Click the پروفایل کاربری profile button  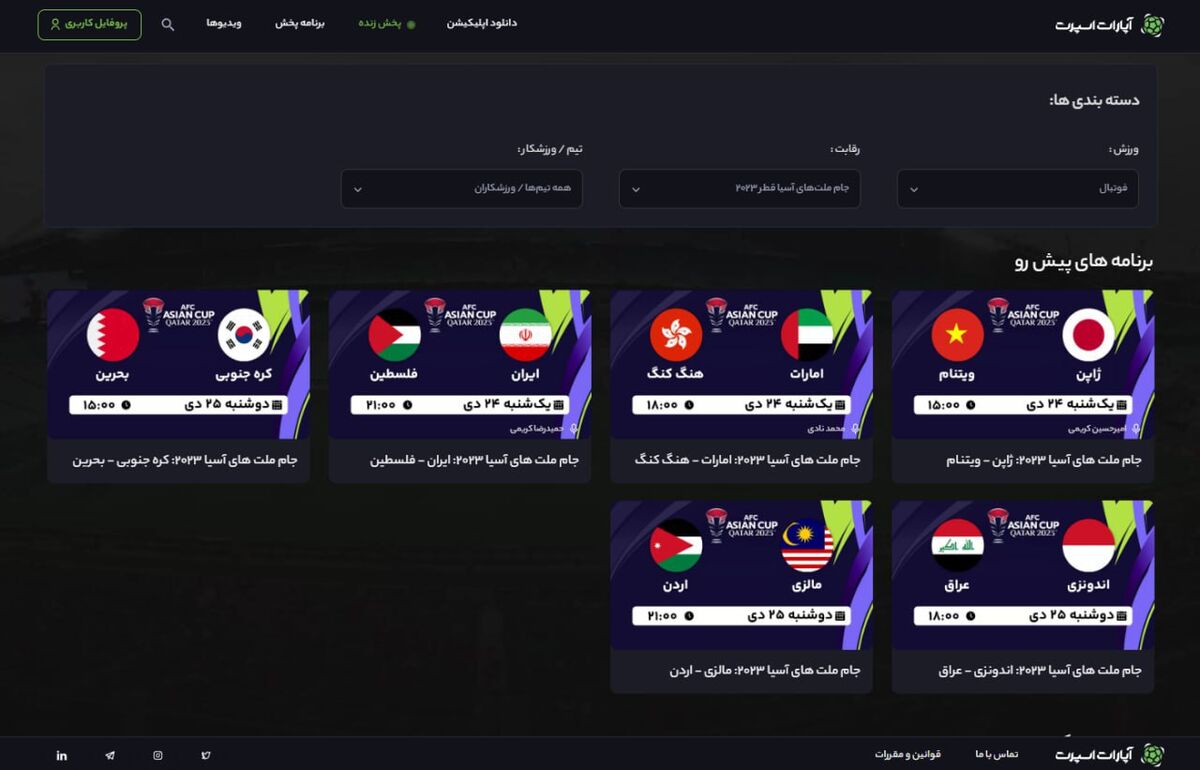point(89,24)
